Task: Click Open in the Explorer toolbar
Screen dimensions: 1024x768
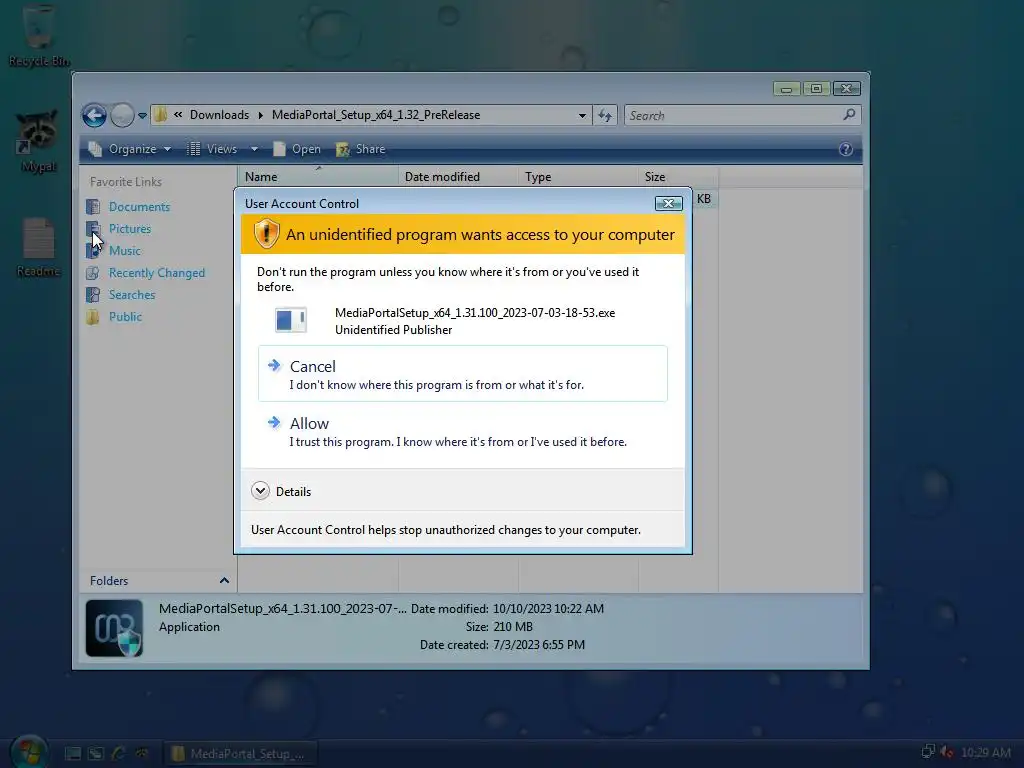Action: 297,149
